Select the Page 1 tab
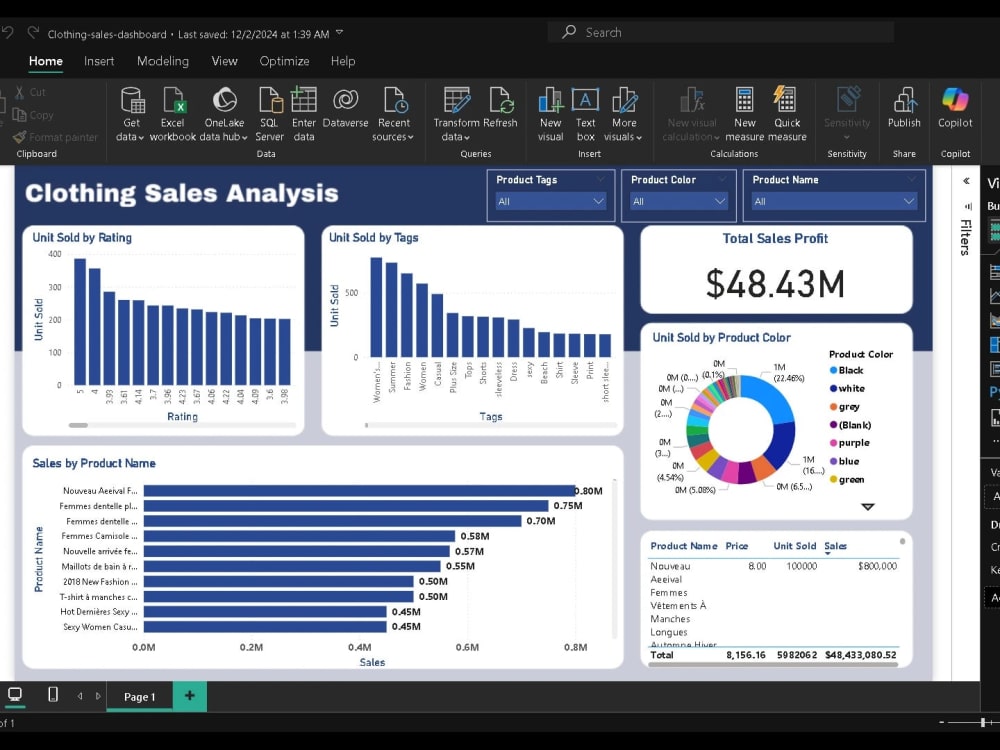1000x750 pixels. (140, 696)
